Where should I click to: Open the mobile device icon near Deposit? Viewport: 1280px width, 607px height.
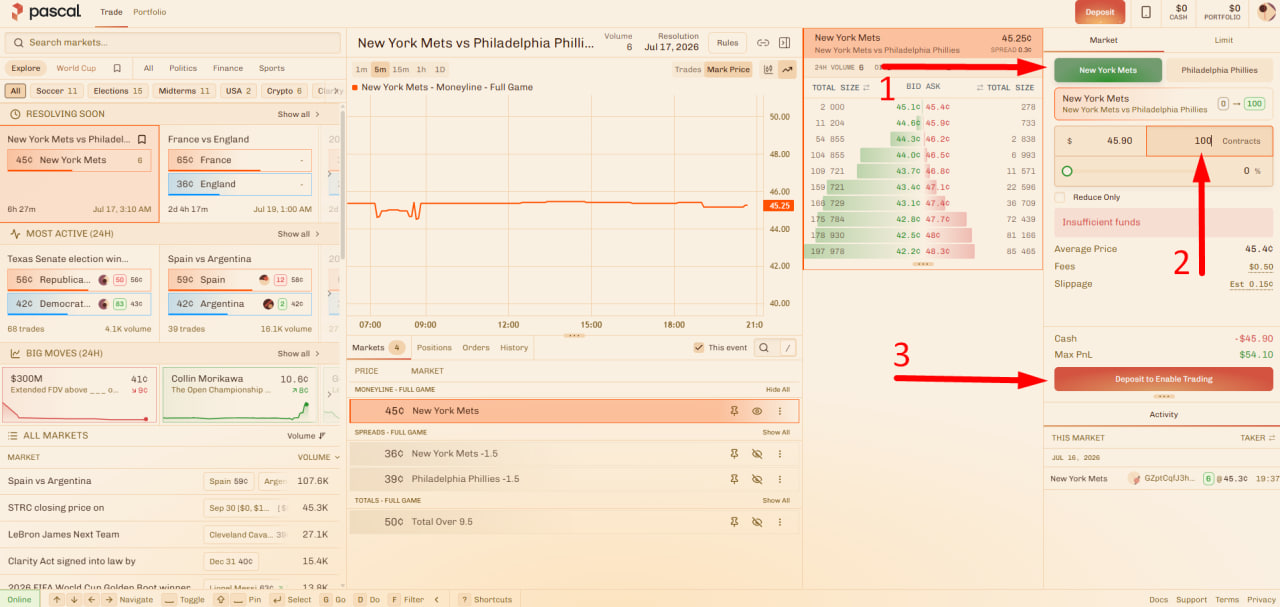(1145, 12)
